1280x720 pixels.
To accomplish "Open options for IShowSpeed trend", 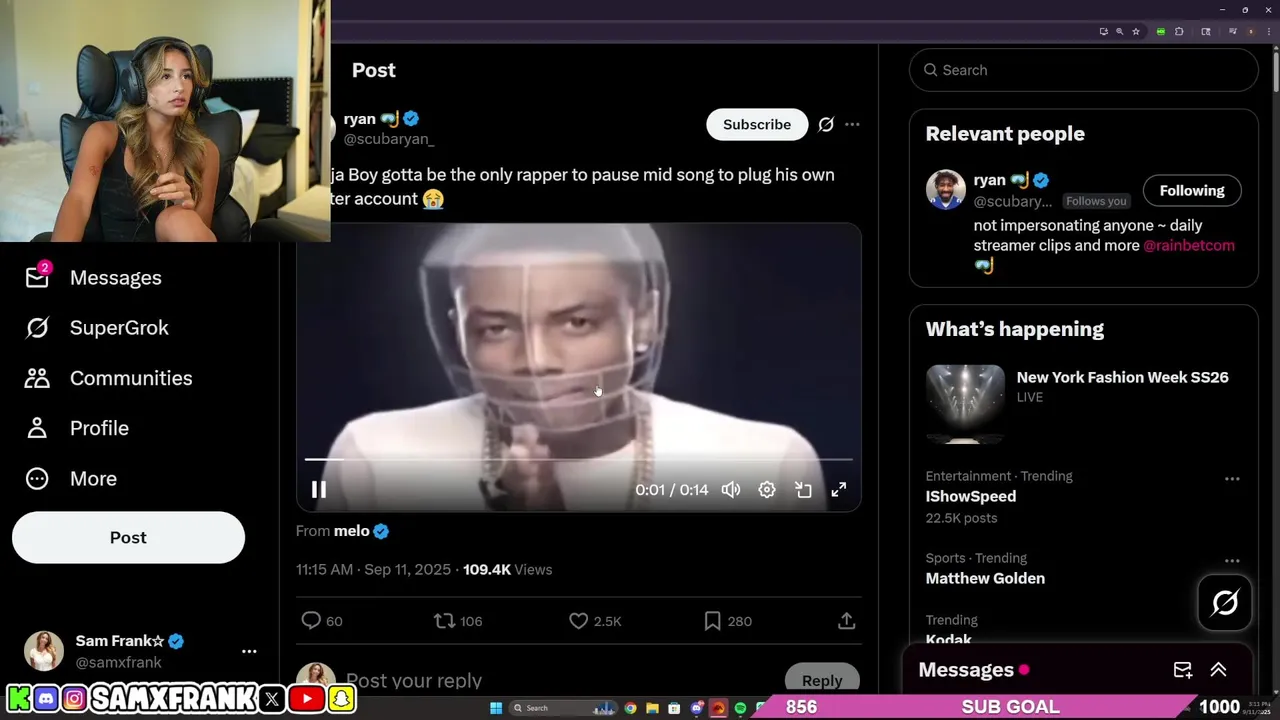I will coord(1232,479).
